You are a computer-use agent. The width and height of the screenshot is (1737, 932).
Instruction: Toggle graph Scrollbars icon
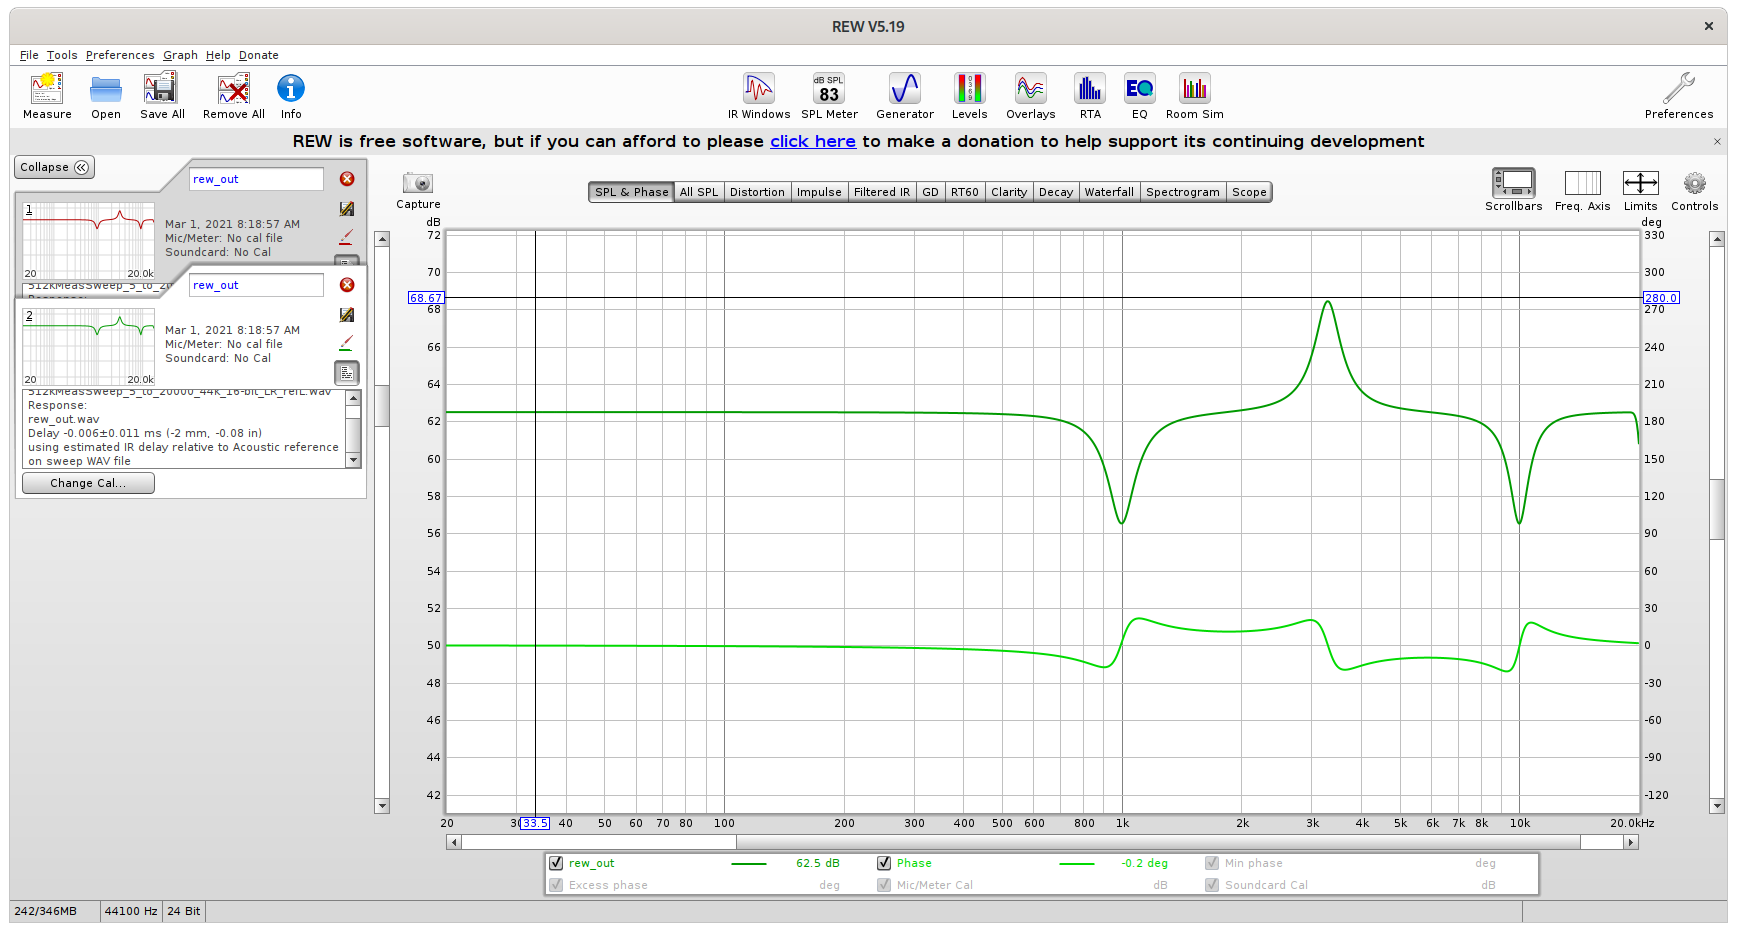(x=1513, y=183)
